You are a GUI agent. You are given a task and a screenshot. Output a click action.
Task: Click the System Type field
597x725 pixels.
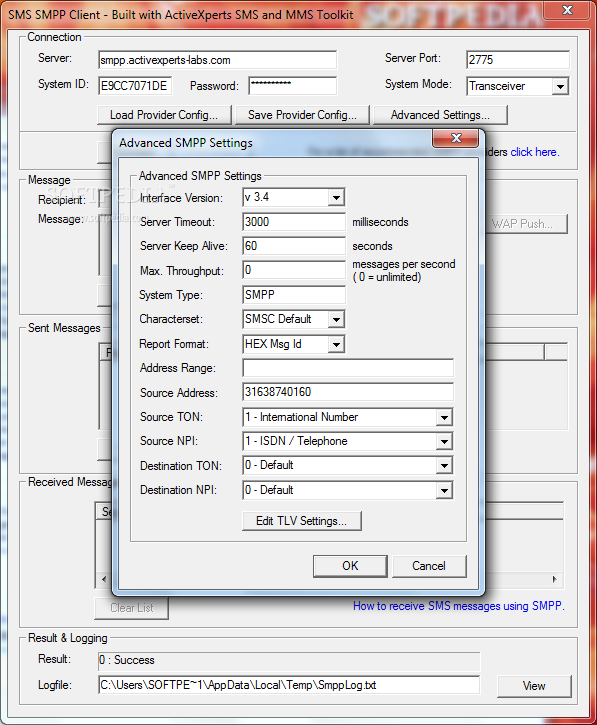(294, 295)
